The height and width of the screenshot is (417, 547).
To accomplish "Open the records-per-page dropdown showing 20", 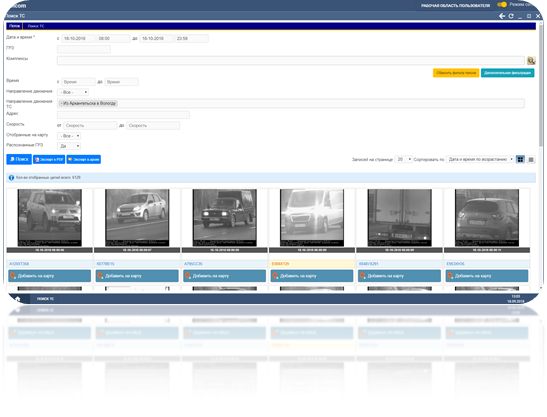I will (404, 159).
